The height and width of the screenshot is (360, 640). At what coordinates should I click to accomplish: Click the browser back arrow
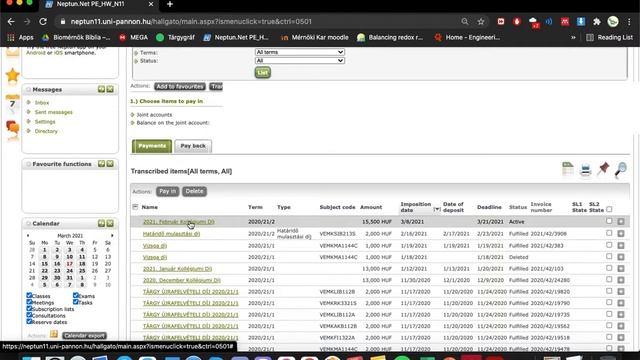coord(11,22)
